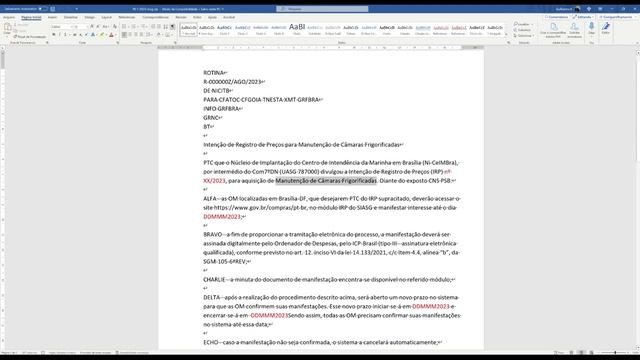Switch to the Correspondências ribbon tab
This screenshot has width=640, height=360.
coord(156,18)
